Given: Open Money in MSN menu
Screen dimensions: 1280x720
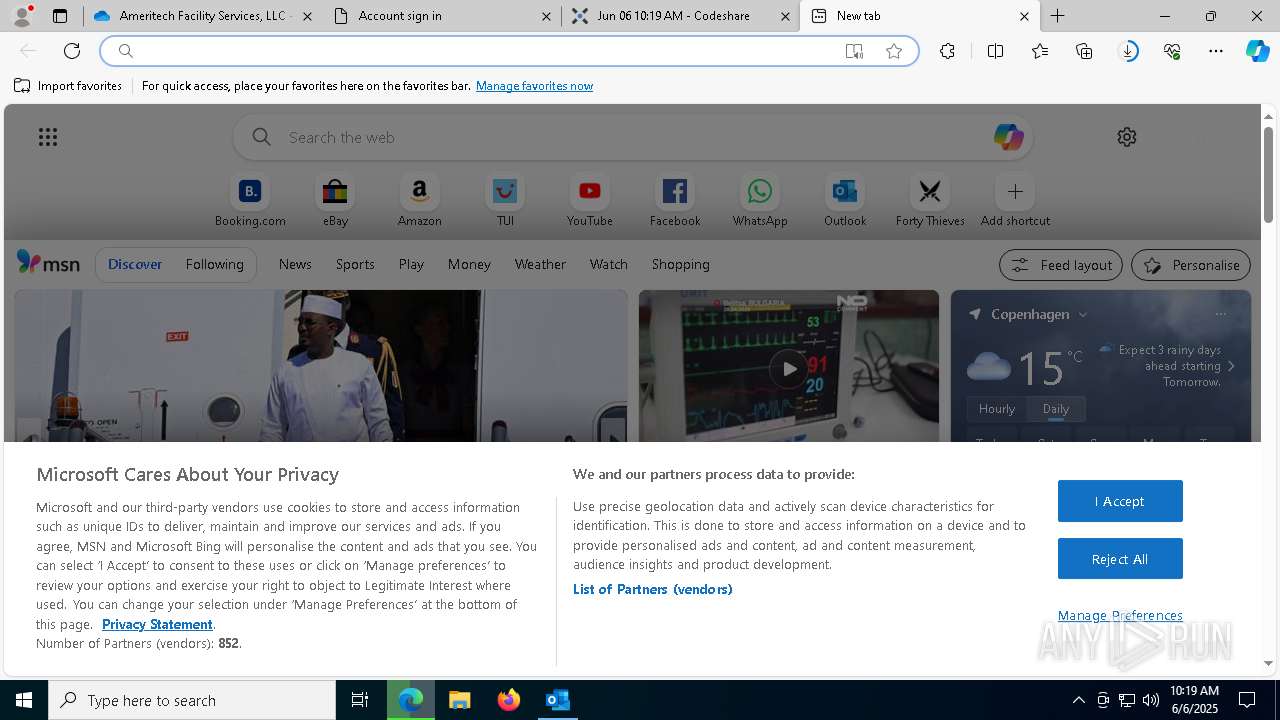Looking at the screenshot, I should [469, 264].
